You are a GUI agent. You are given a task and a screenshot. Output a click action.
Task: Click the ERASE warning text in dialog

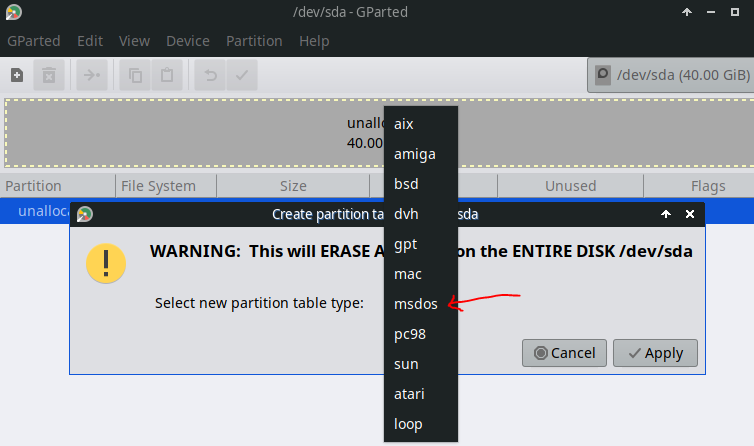coord(421,251)
